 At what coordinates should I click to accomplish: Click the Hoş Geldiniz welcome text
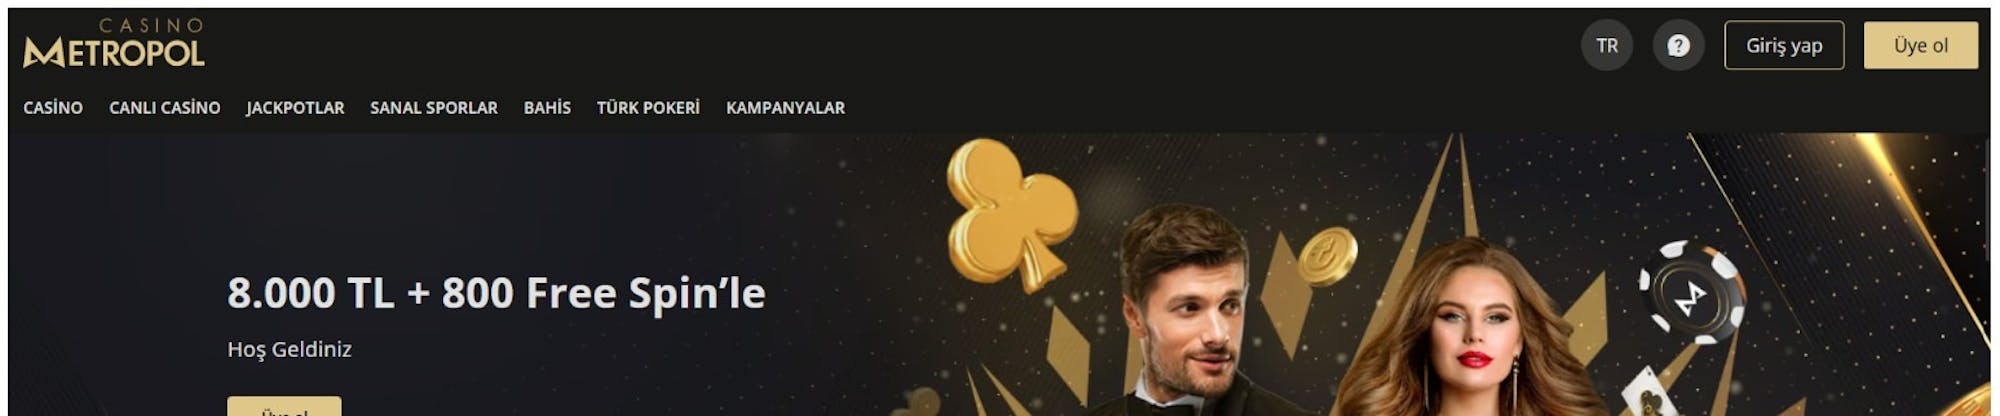click(x=289, y=349)
